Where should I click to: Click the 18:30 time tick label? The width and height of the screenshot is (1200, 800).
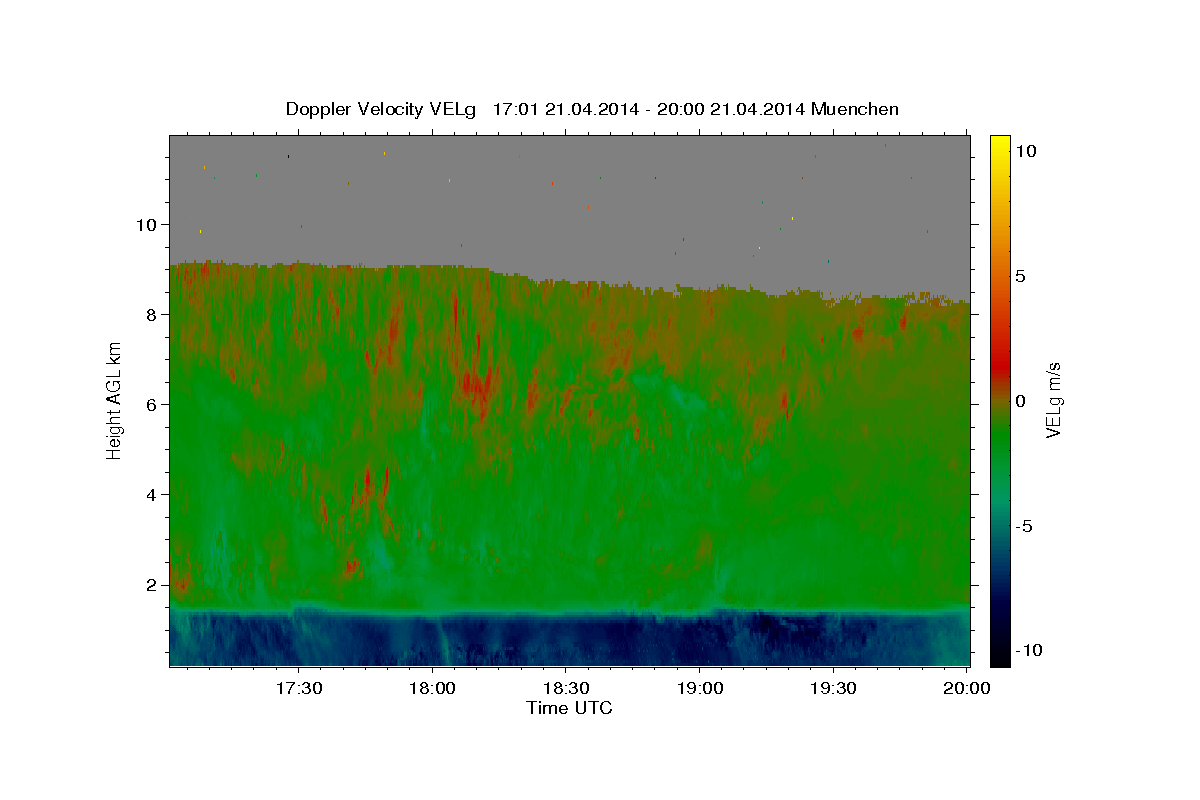coord(566,688)
